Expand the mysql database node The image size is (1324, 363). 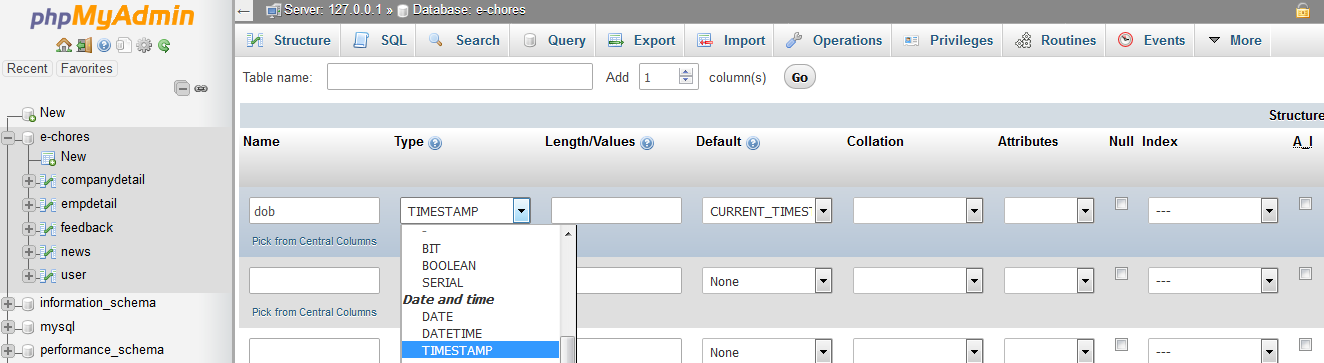pyautogui.click(x=9, y=327)
